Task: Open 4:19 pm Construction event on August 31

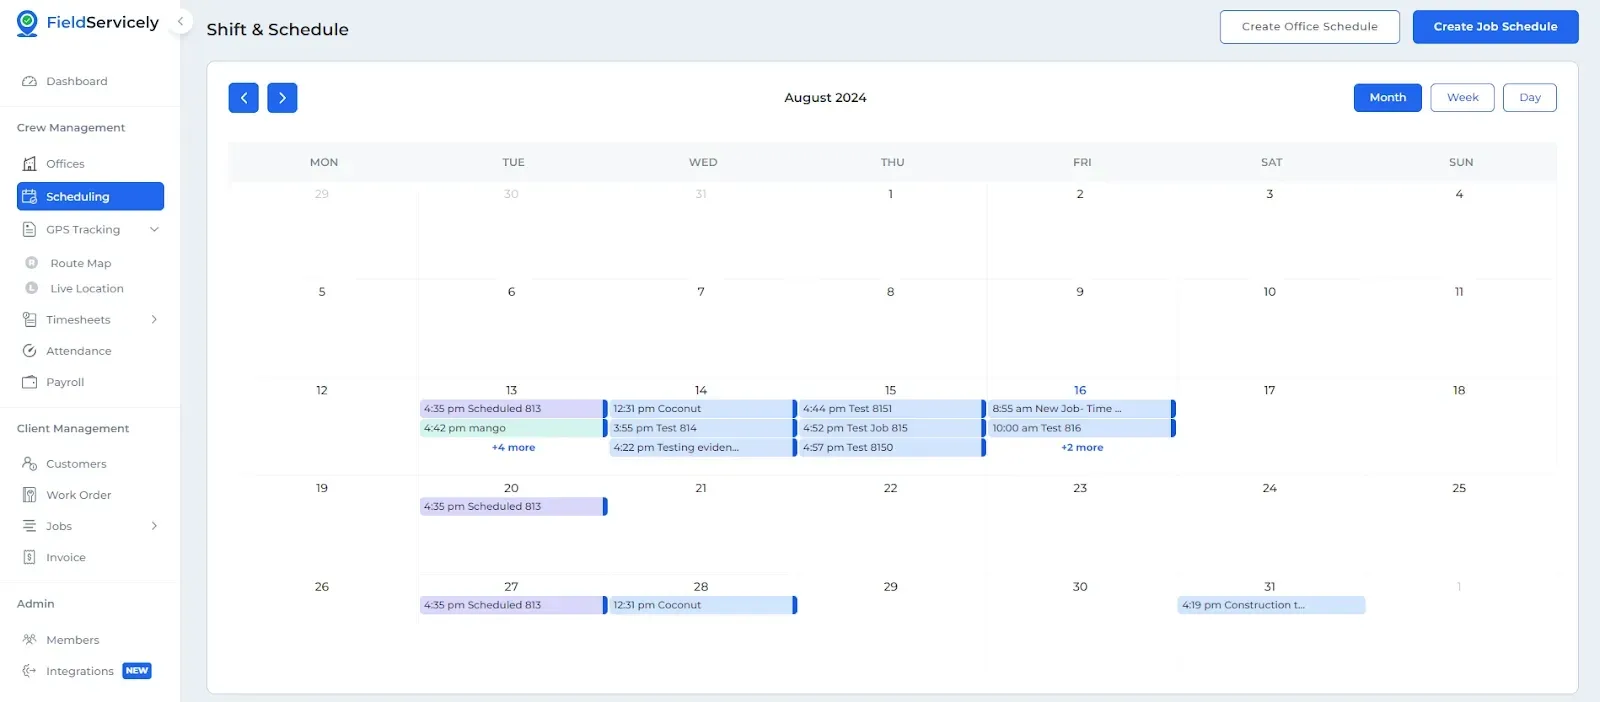Action: (x=1271, y=605)
